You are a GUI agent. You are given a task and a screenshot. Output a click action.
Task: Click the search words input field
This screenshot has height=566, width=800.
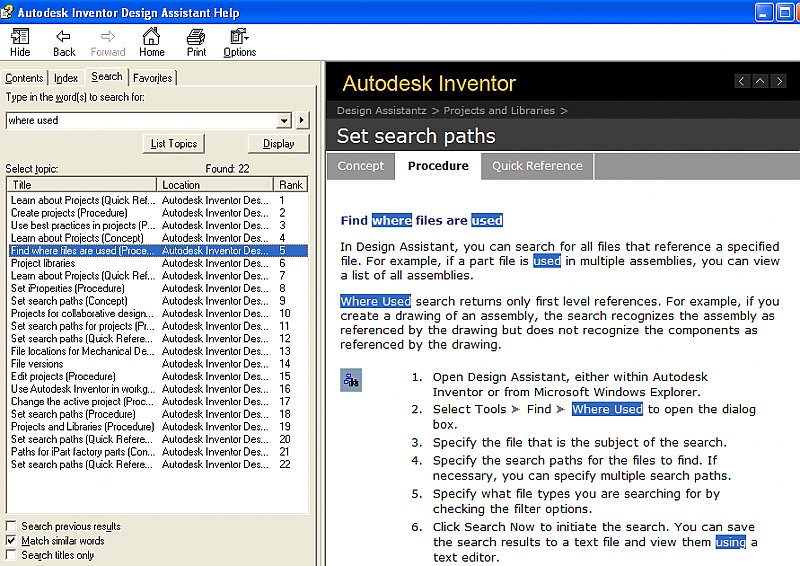point(141,120)
